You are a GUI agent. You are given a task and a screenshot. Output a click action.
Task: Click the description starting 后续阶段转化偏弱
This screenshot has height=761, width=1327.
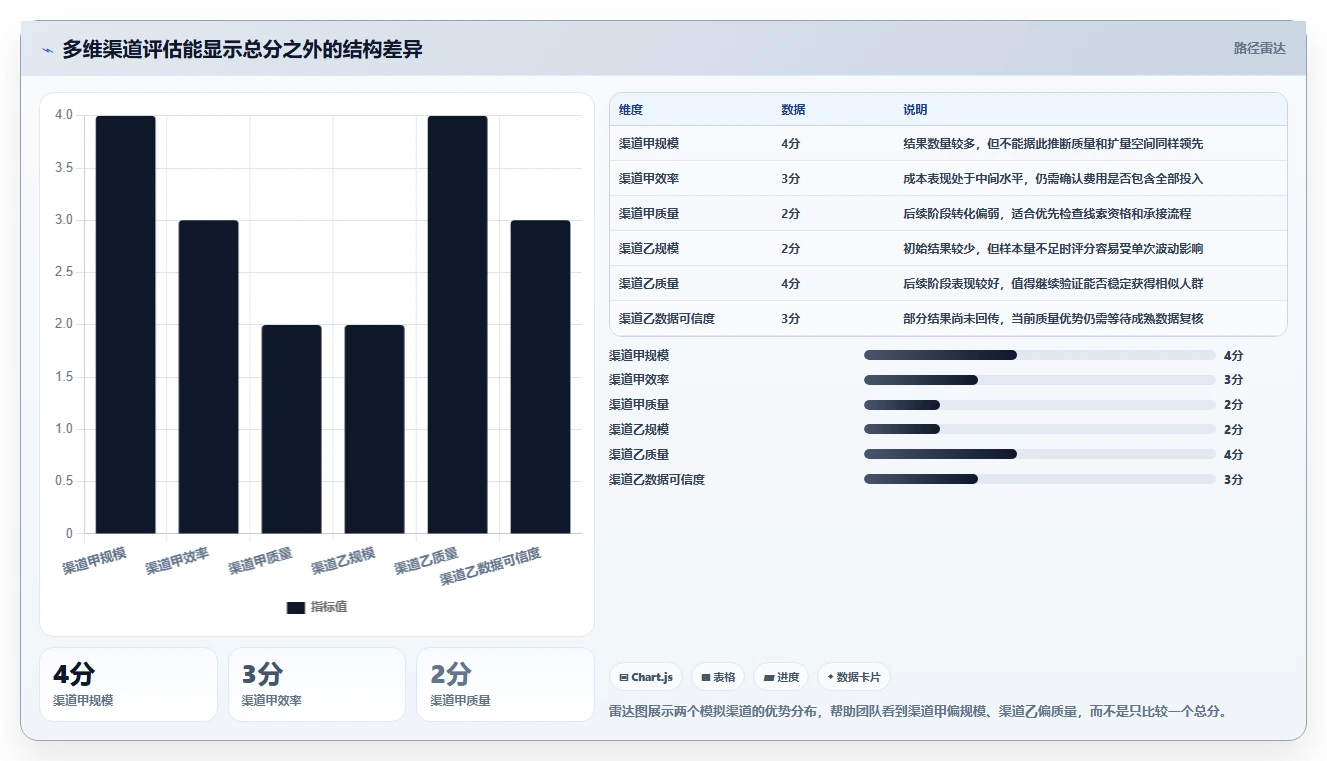click(1047, 214)
